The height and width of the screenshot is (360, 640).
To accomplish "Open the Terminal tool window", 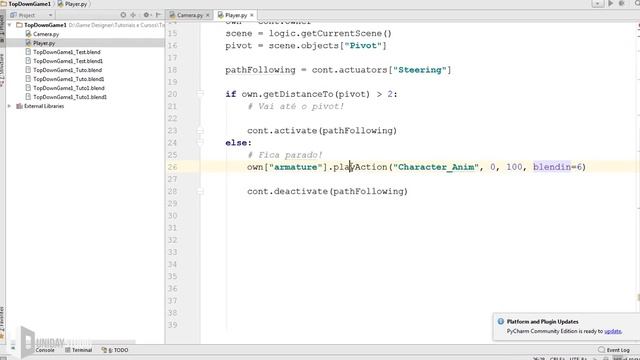I will point(78,350).
